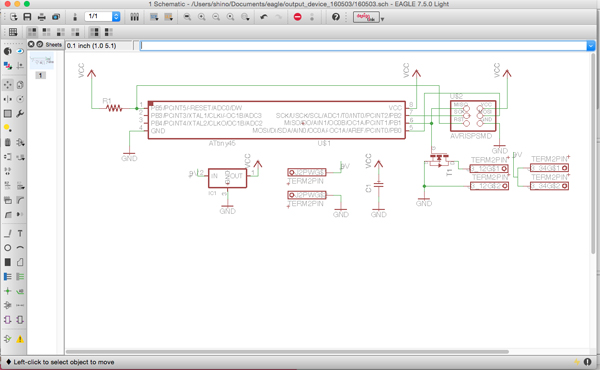The height and width of the screenshot is (370, 600).
Task: Select the Bus tool
Action: pos(8,277)
